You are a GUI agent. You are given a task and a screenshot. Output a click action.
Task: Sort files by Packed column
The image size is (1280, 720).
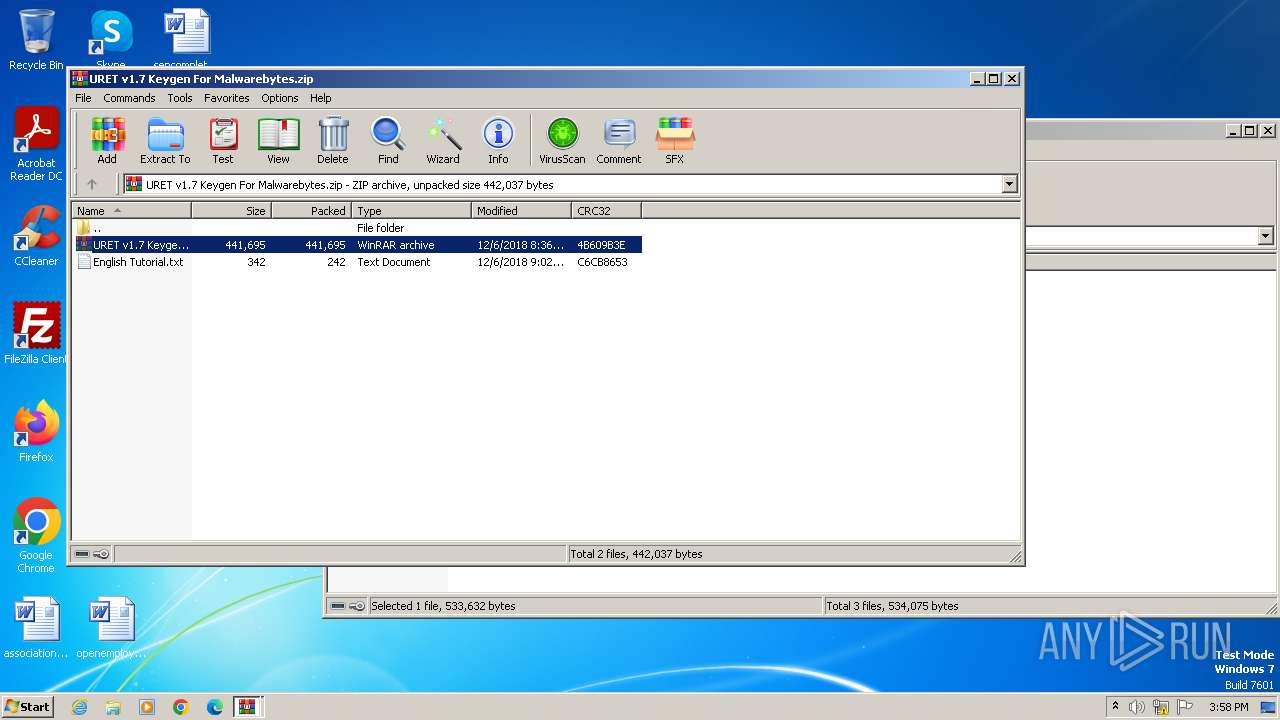pos(311,210)
